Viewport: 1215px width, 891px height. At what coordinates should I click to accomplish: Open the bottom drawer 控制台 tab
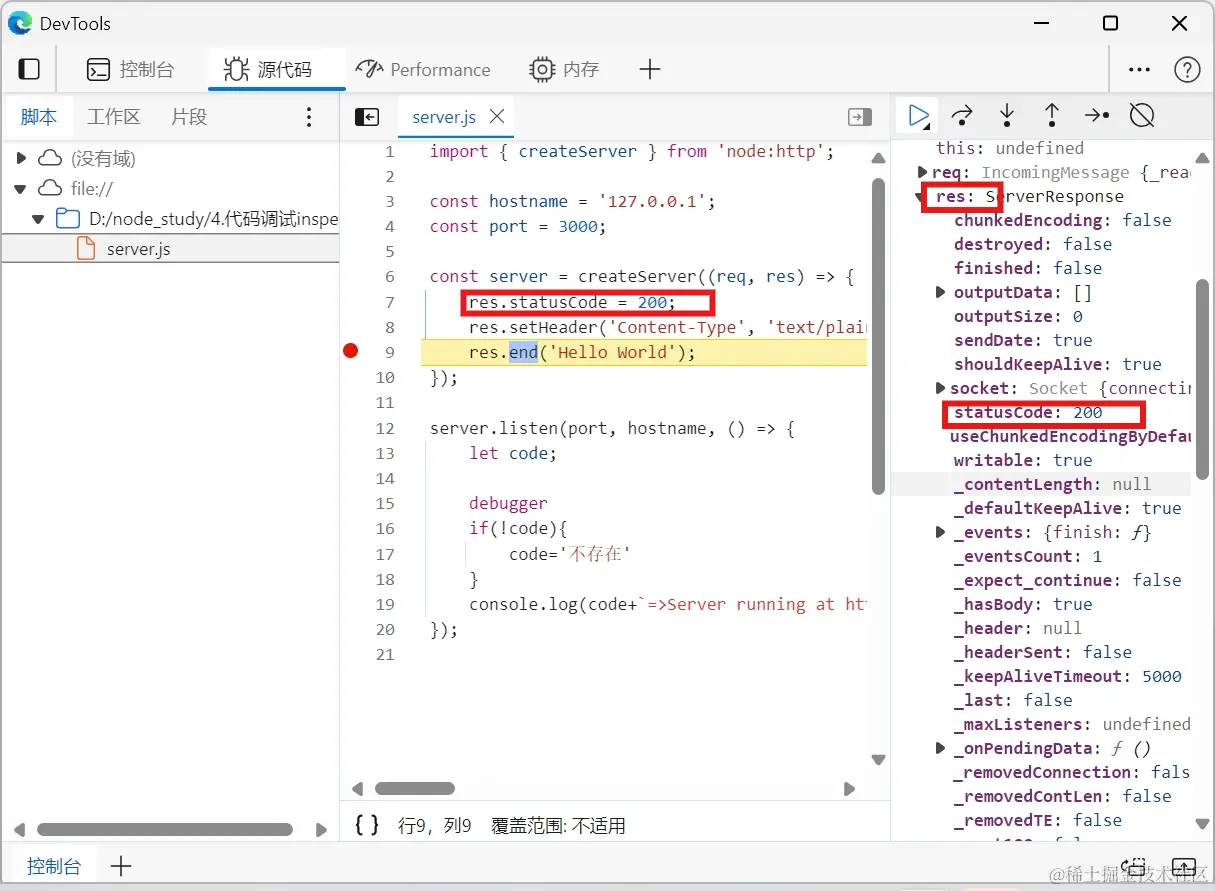[54, 866]
